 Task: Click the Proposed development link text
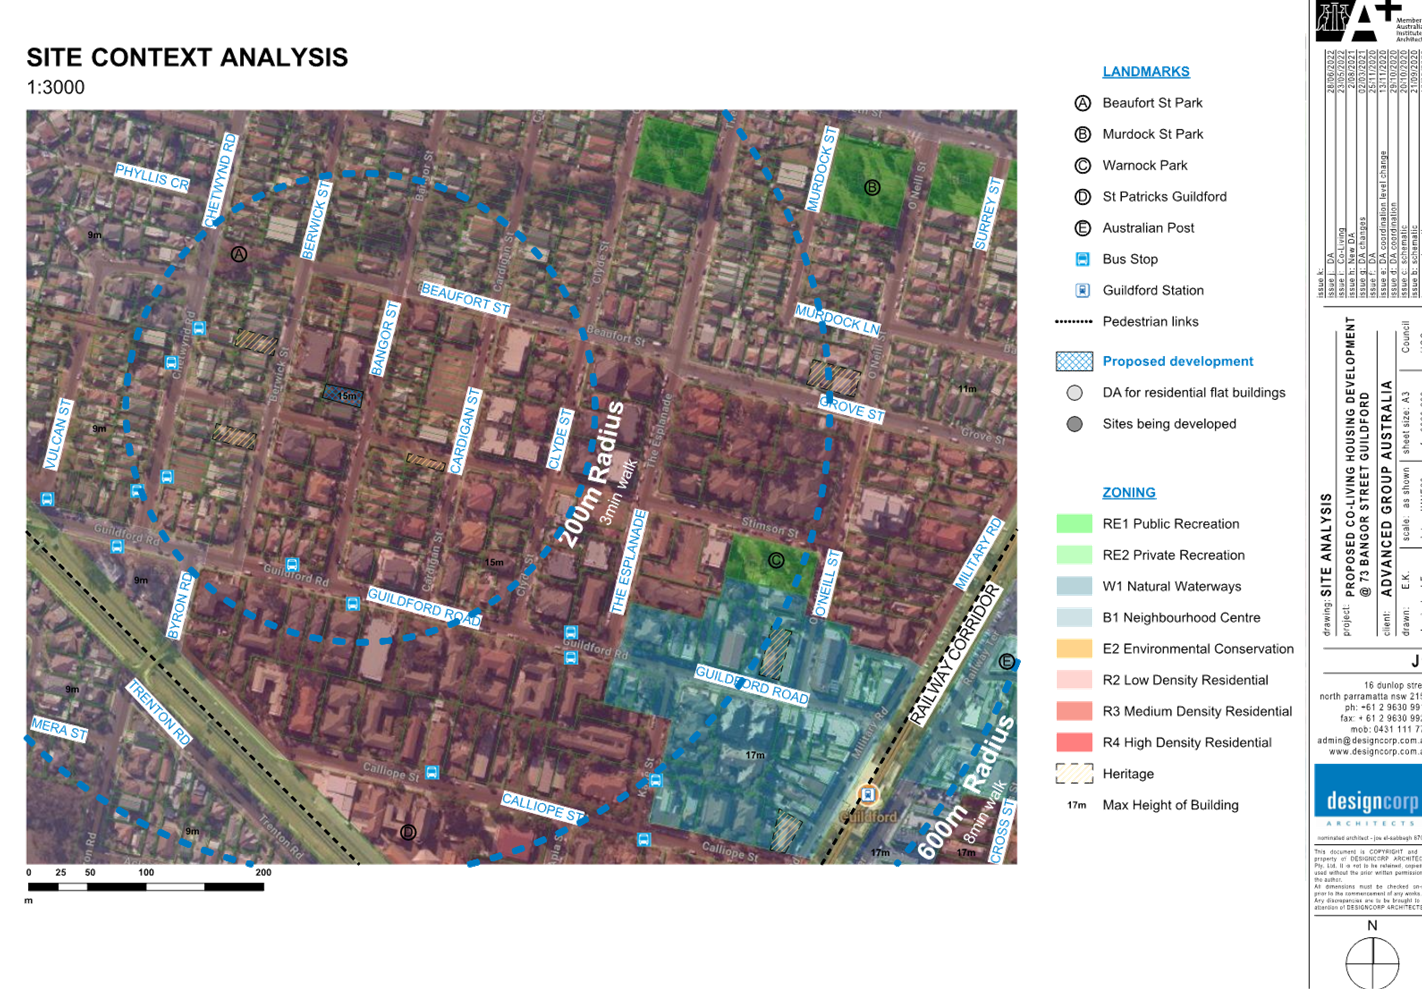1177,361
